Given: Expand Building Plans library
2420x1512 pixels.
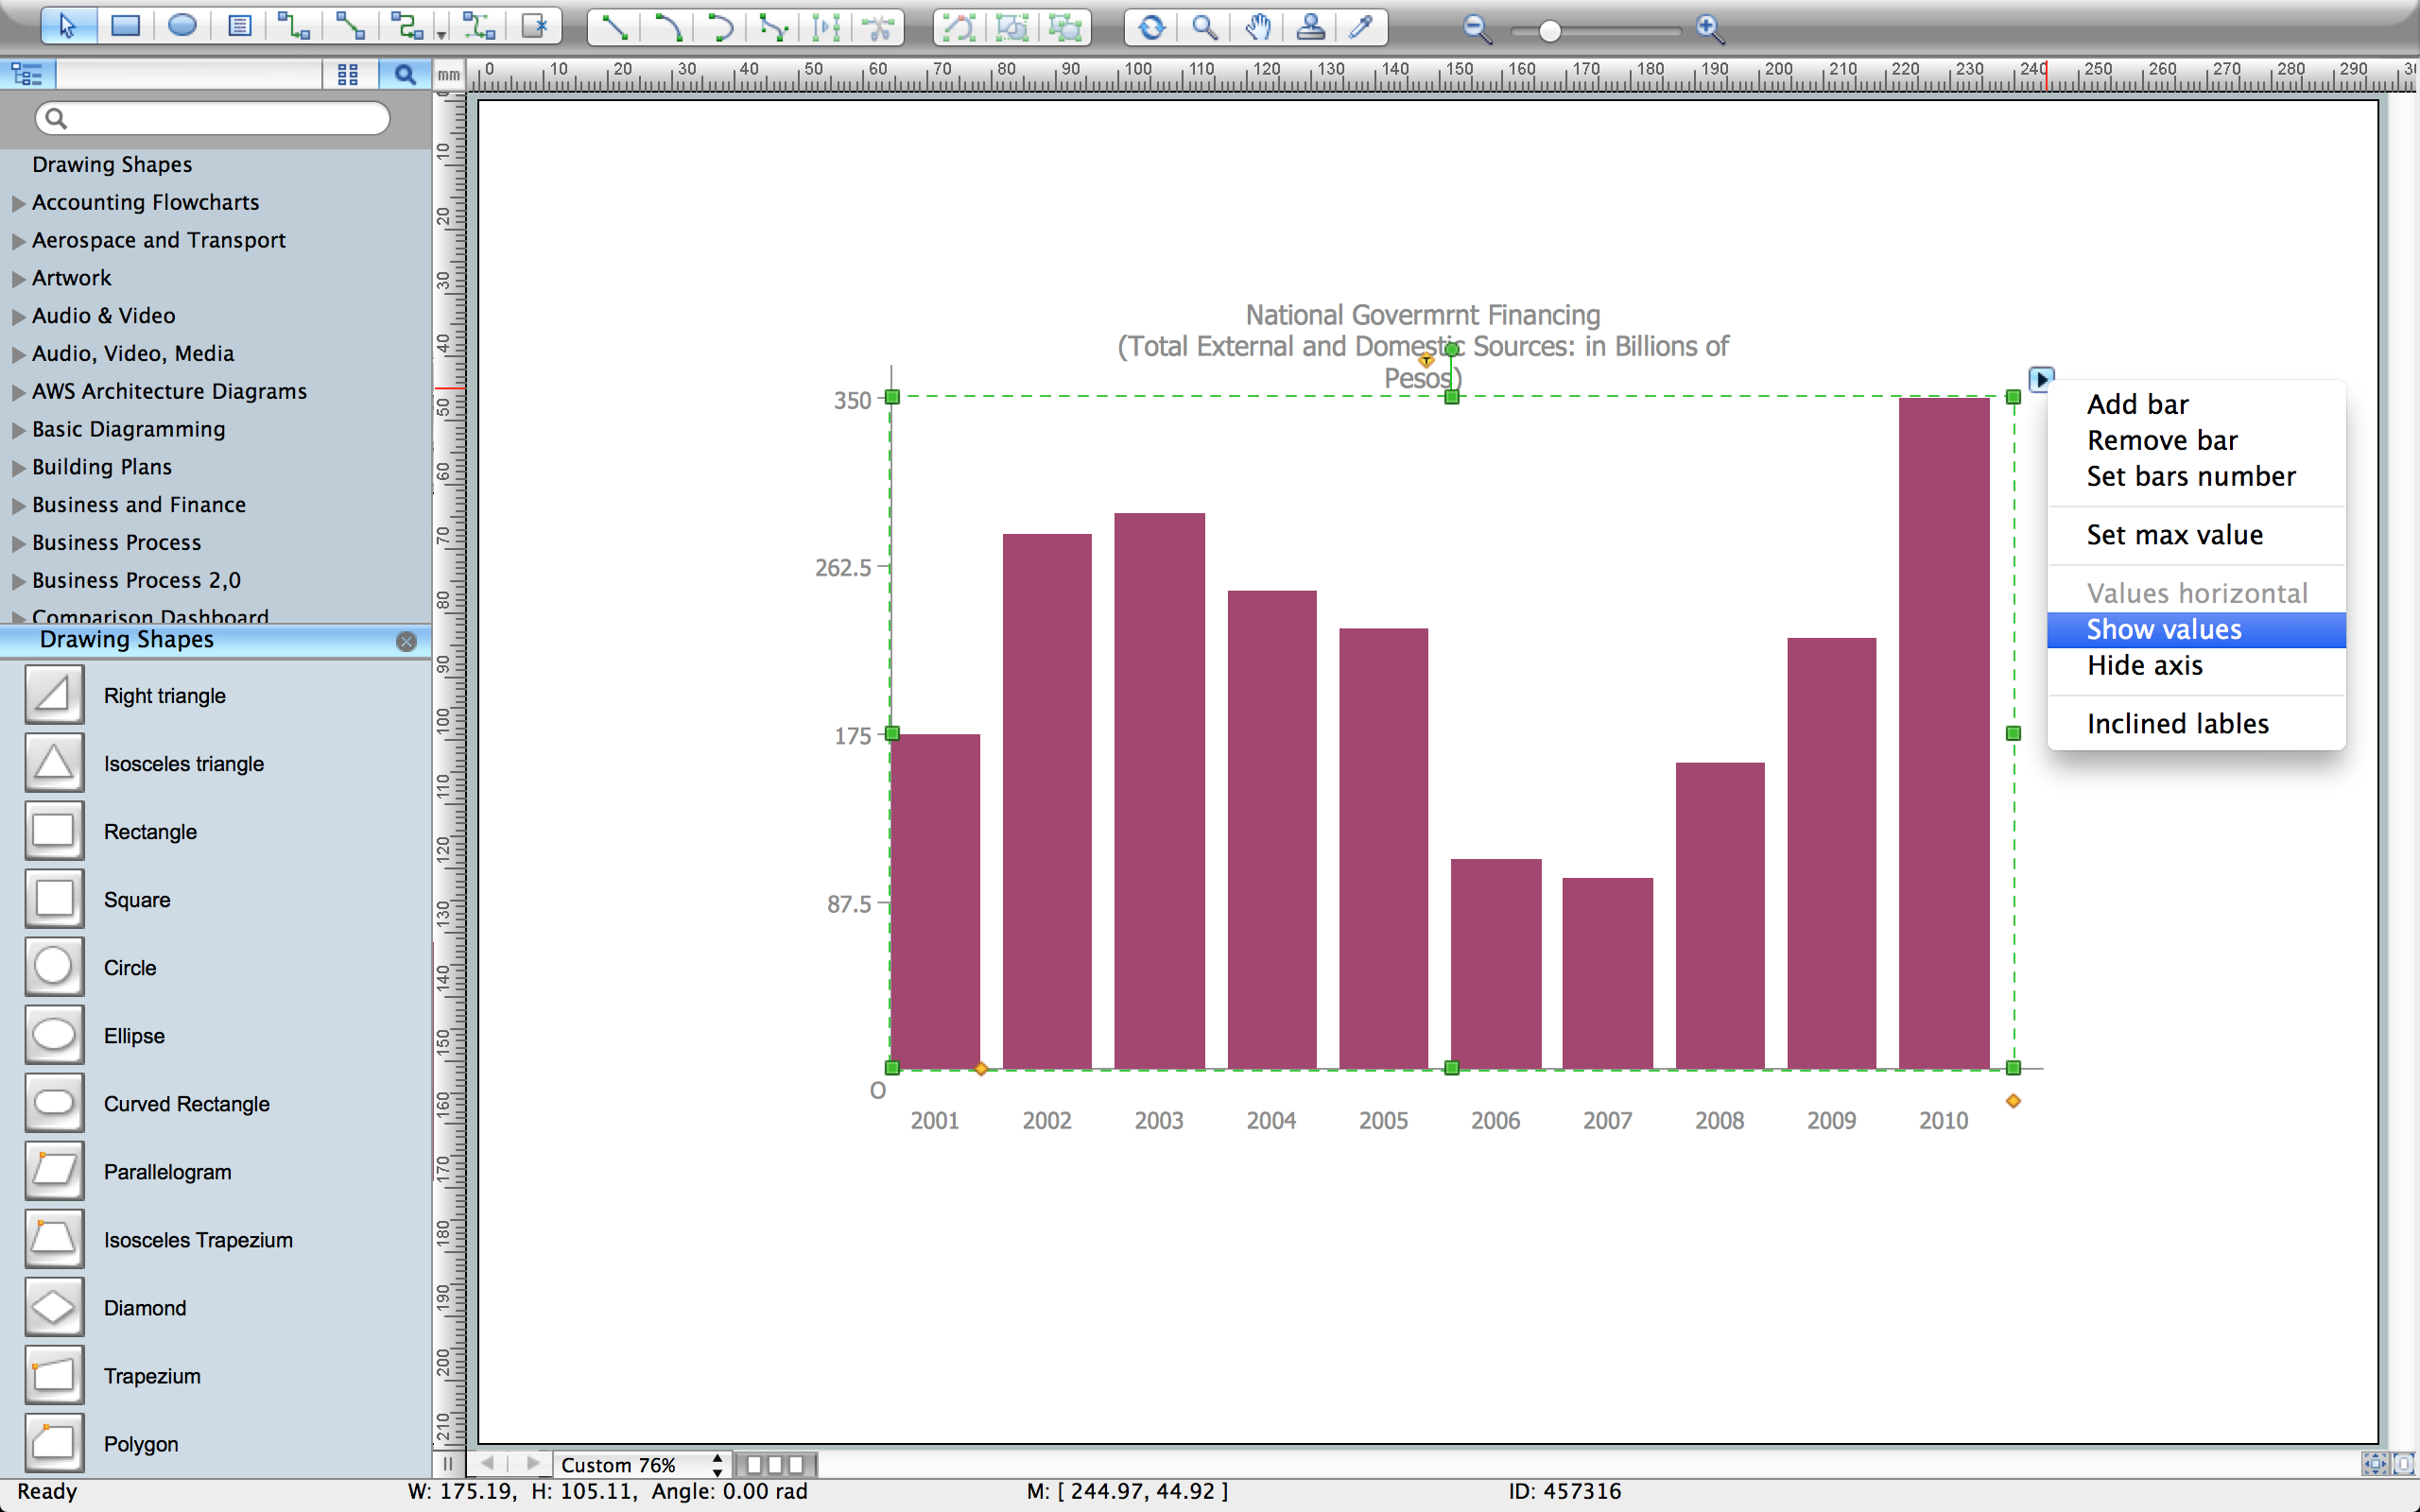Looking at the screenshot, I should click(x=19, y=468).
